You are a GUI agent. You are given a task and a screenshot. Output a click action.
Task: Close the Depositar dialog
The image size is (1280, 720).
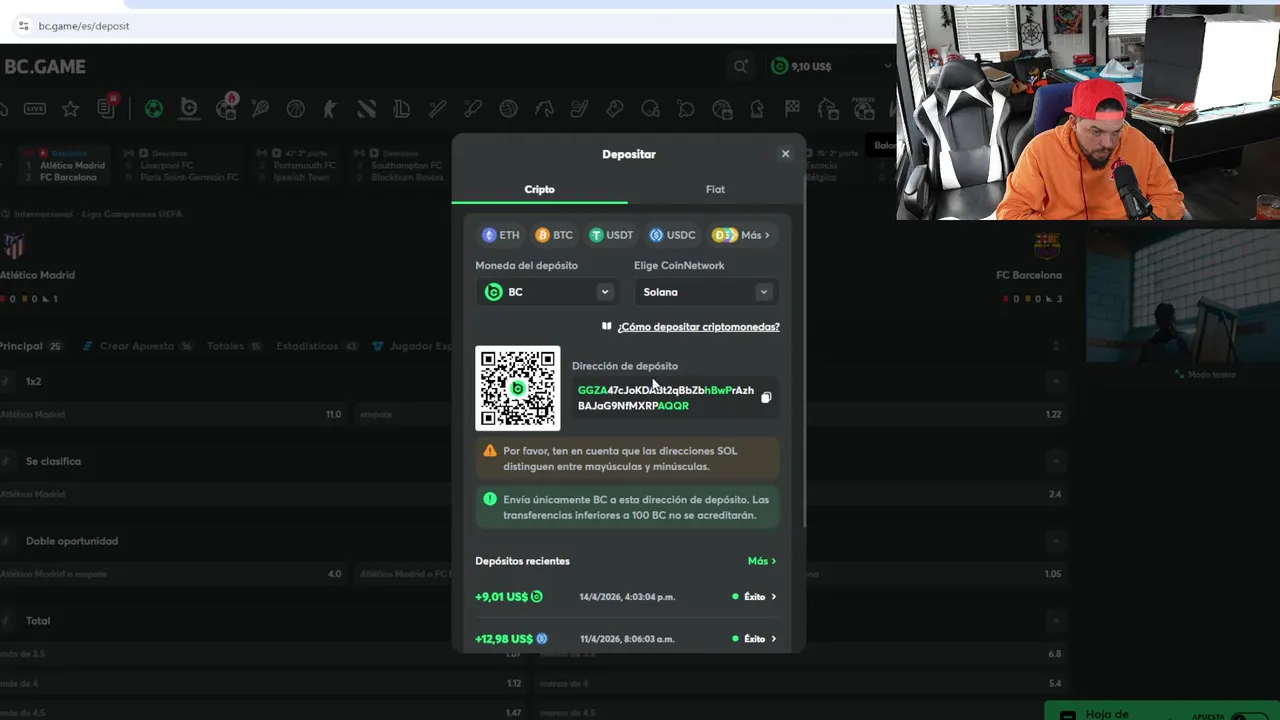pos(785,154)
